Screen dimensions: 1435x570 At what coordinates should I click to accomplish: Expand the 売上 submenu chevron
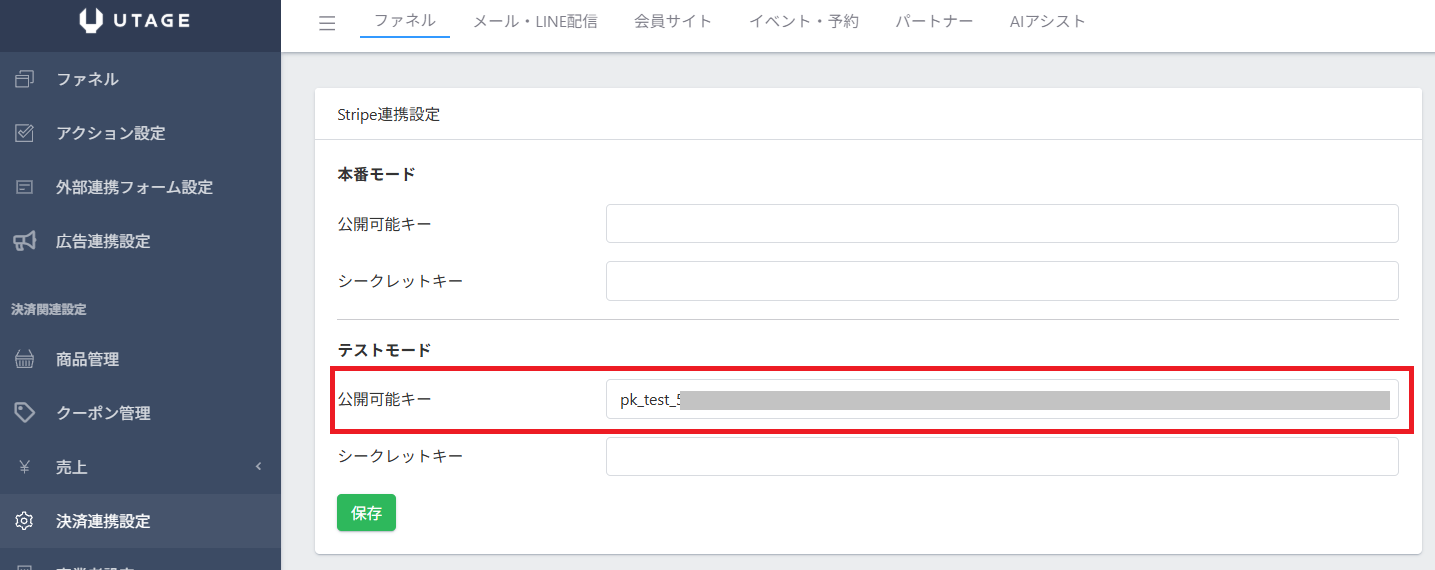click(258, 467)
